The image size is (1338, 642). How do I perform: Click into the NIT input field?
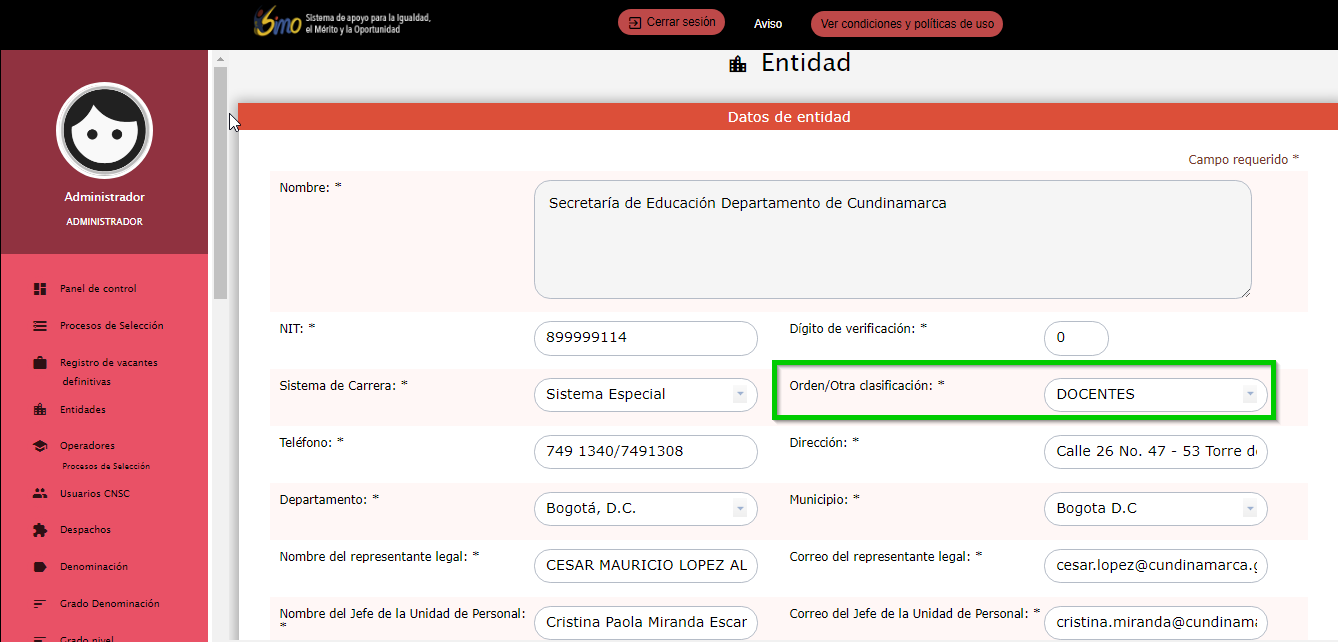click(x=645, y=338)
